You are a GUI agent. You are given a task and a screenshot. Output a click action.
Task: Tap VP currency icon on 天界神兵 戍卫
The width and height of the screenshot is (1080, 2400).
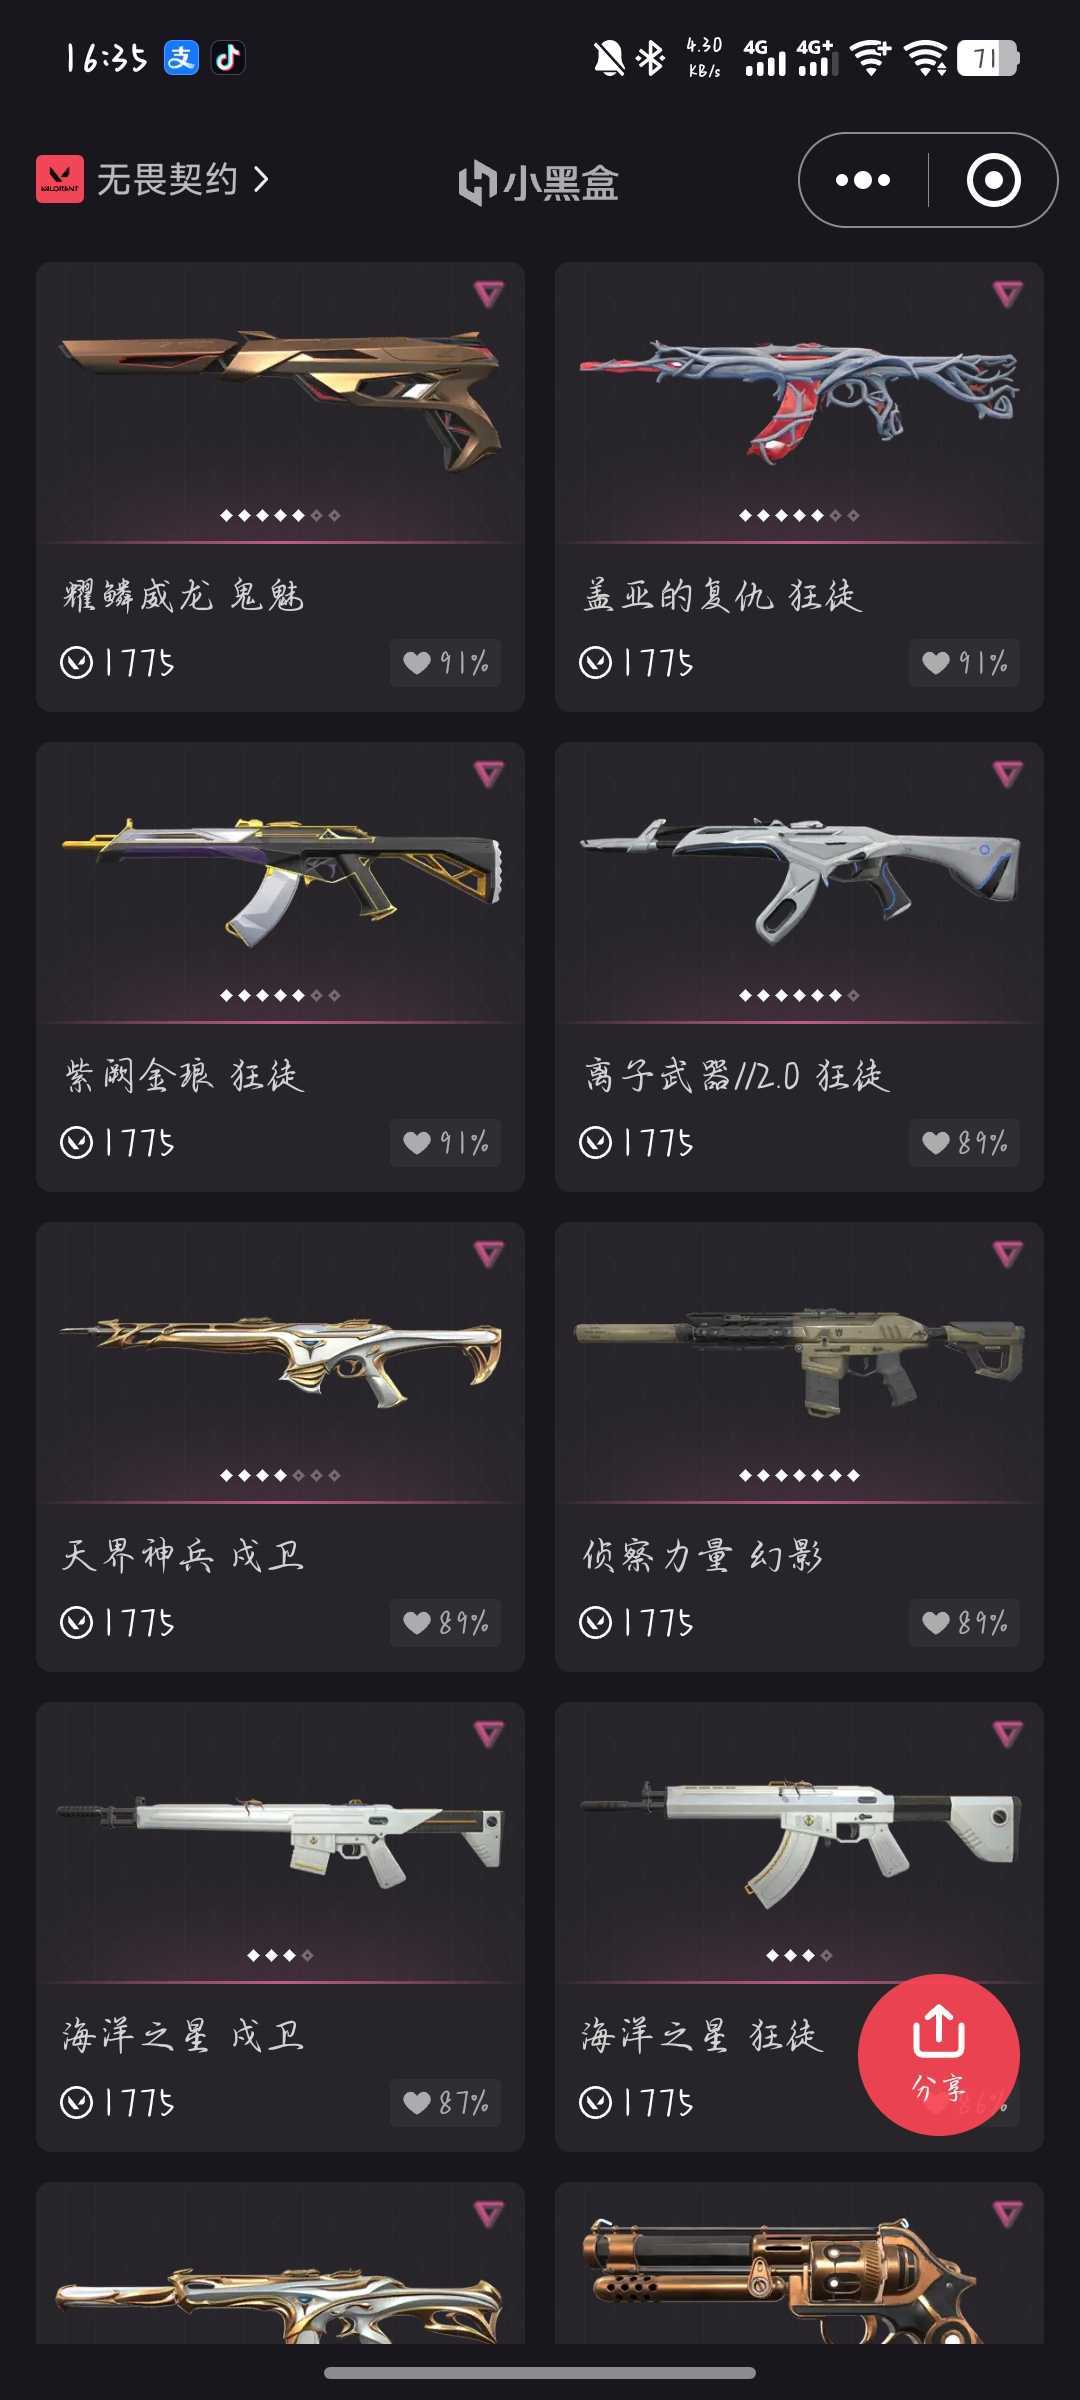[x=76, y=1622]
